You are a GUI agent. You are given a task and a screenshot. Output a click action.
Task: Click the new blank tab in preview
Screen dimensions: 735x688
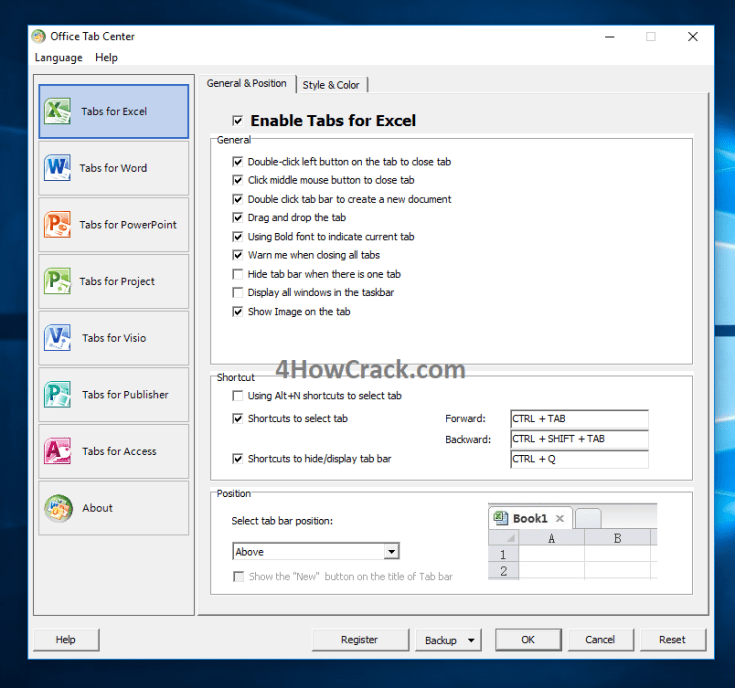coord(588,519)
